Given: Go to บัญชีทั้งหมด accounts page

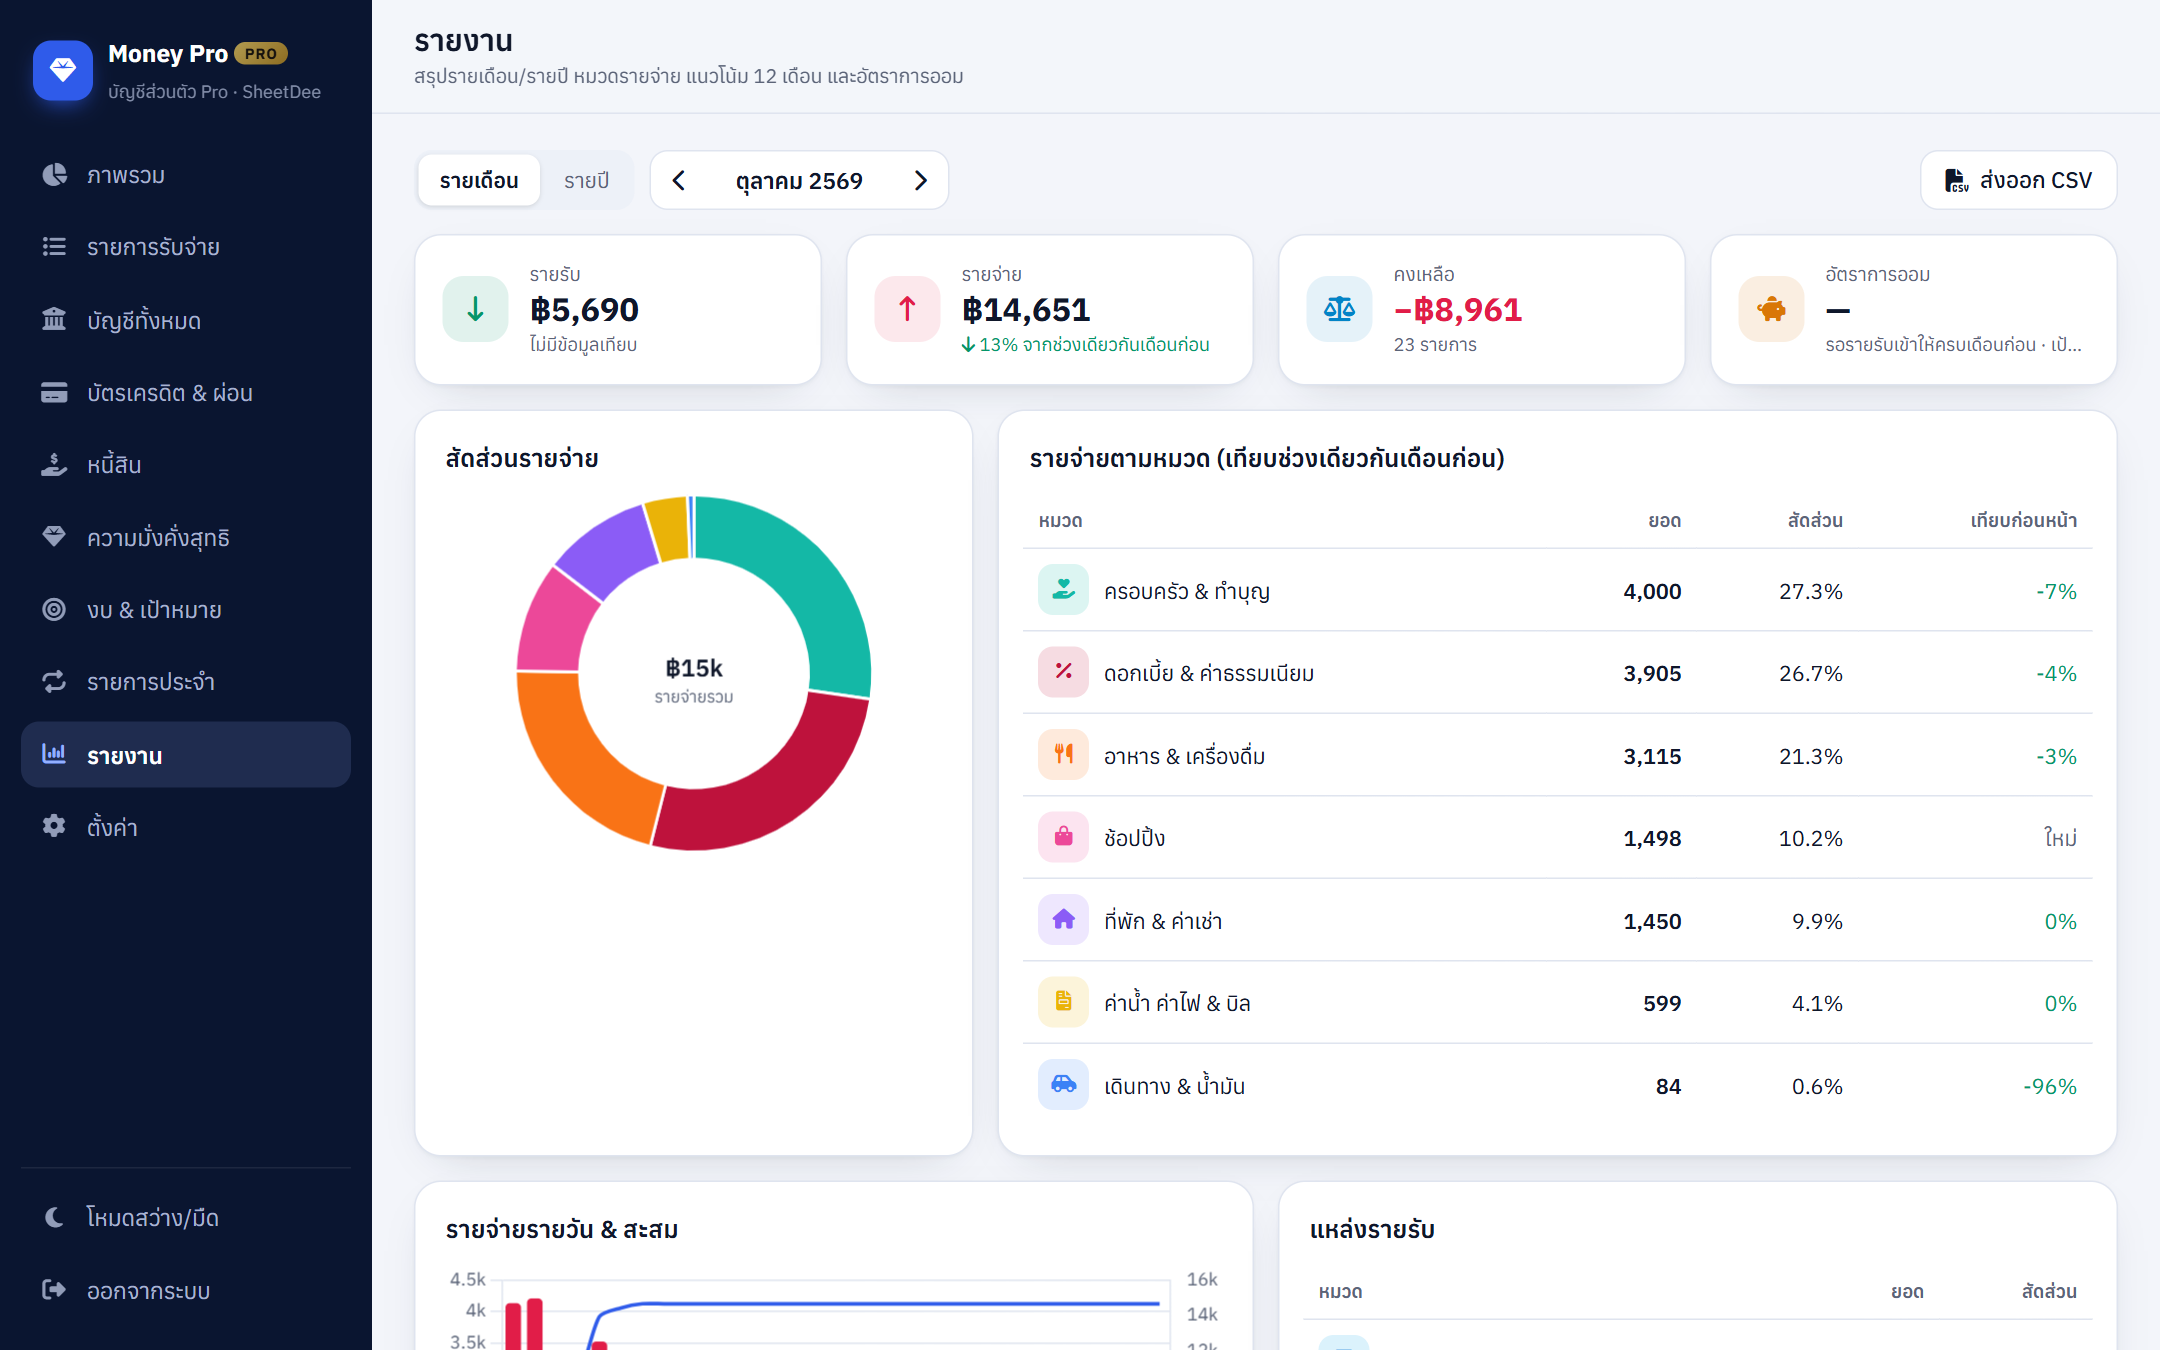Looking at the screenshot, I should (186, 320).
